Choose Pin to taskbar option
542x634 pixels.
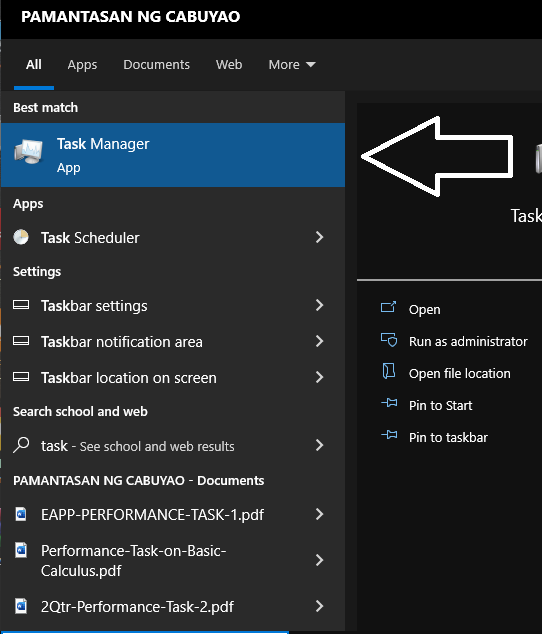click(x=448, y=437)
